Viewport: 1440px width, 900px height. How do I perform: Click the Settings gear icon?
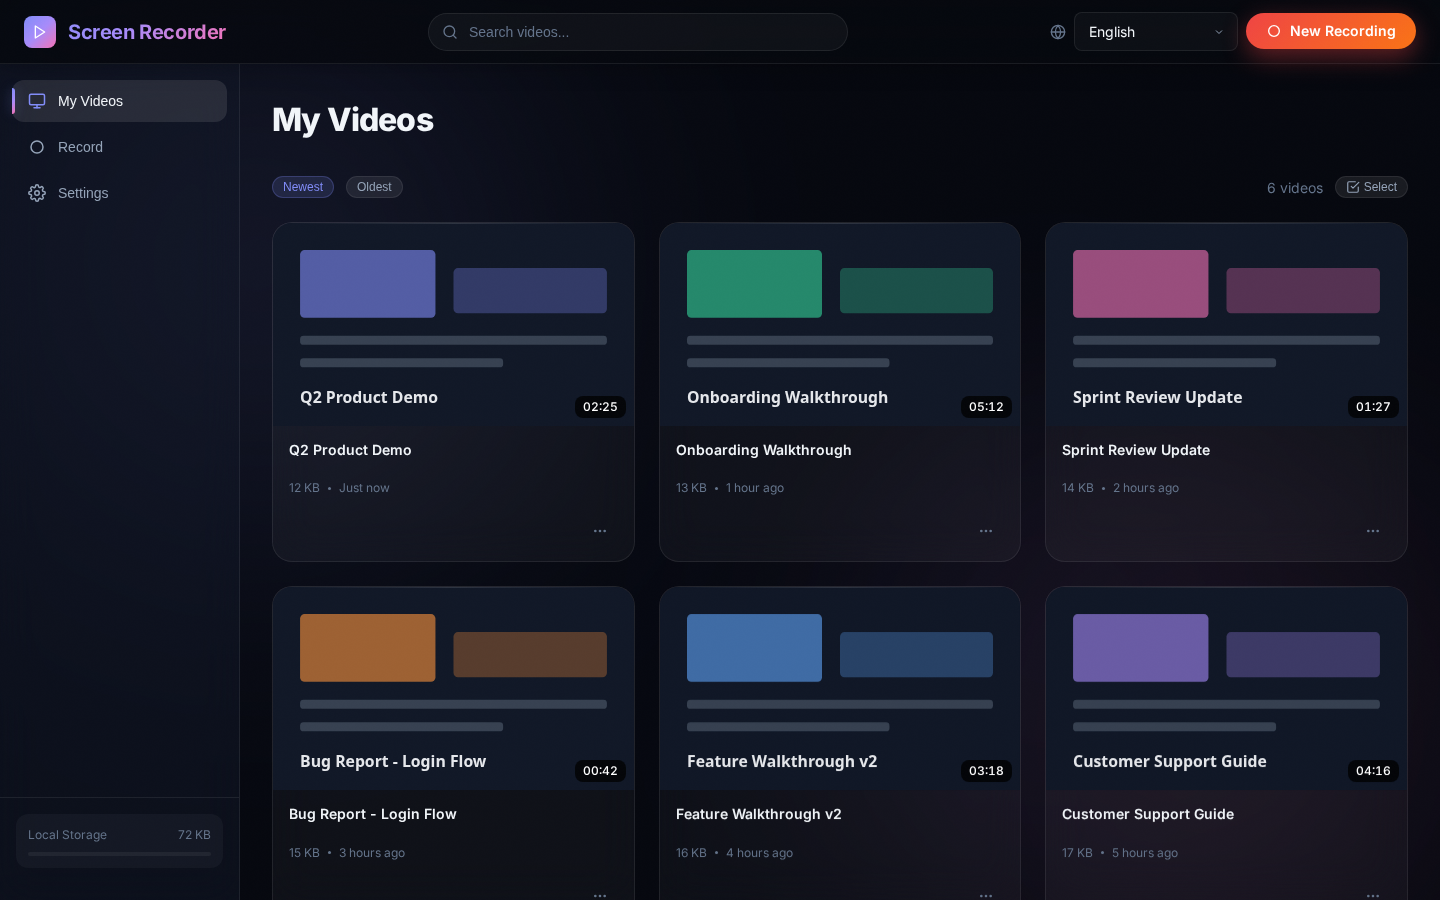coord(37,193)
